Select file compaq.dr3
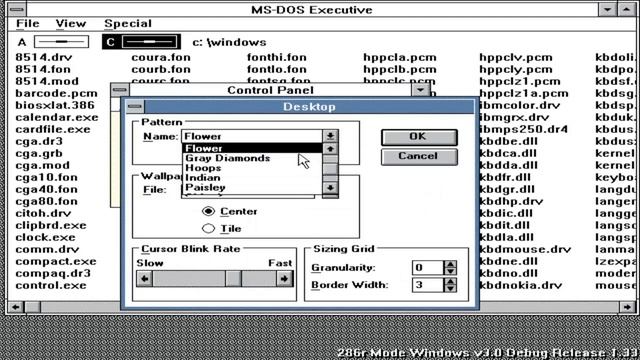This screenshot has height=360, width=640. pos(53,273)
